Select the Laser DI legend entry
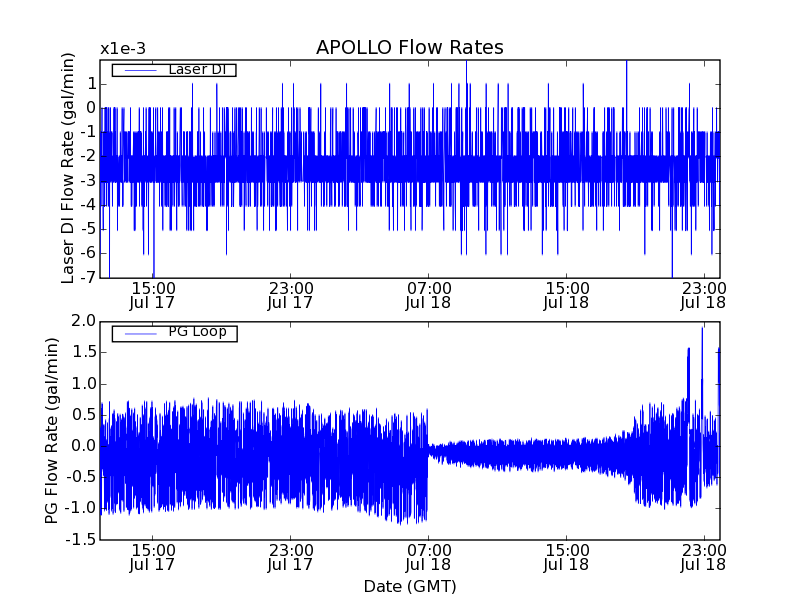This screenshot has height=600, width=800. [x=174, y=70]
